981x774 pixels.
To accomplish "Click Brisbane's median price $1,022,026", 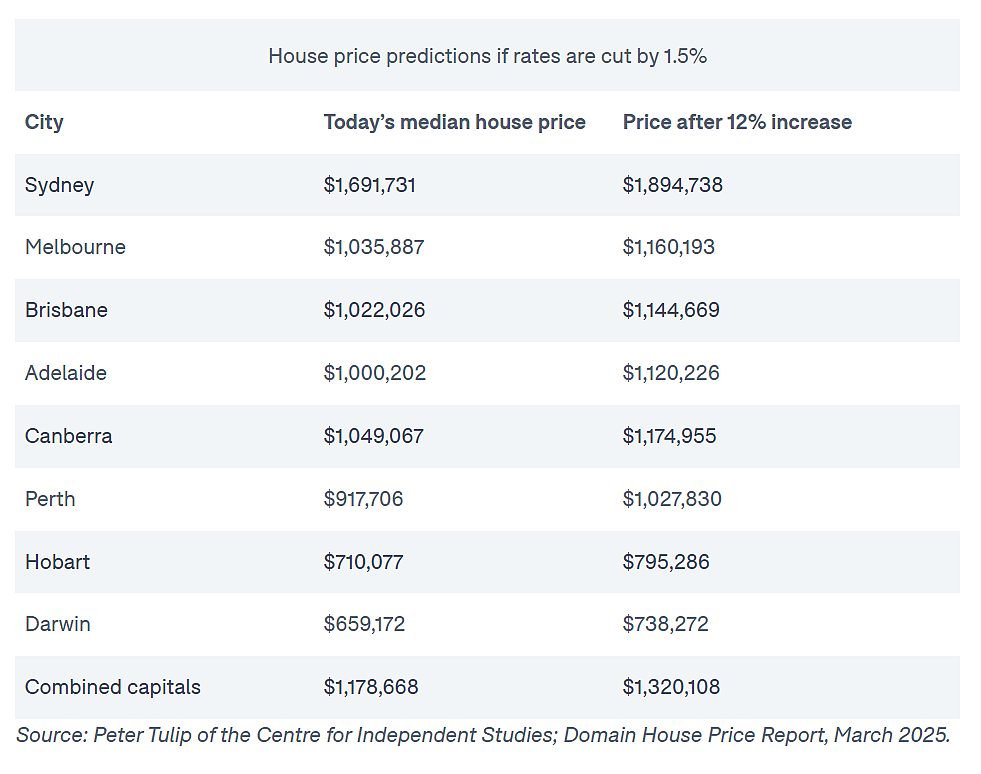I will click(374, 310).
